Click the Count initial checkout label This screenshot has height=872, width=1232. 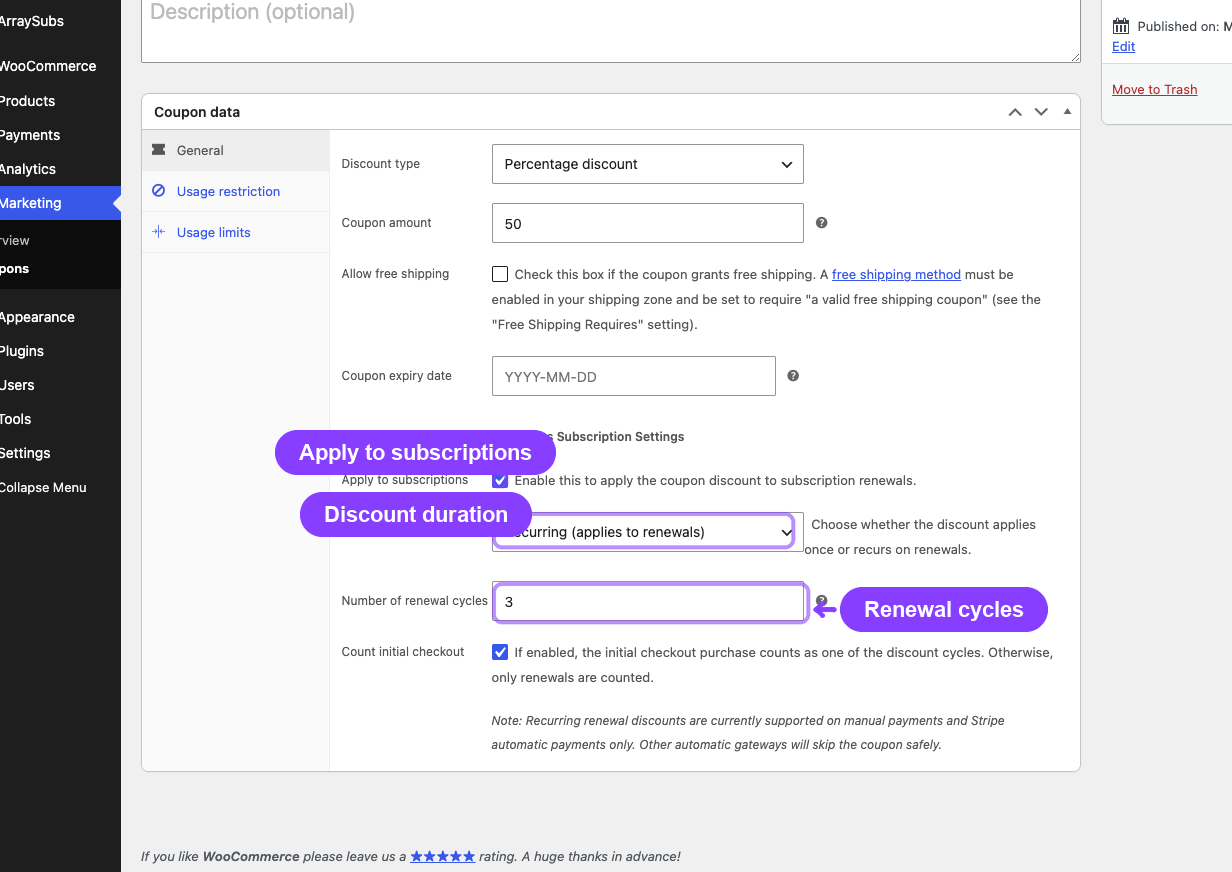[x=403, y=652]
